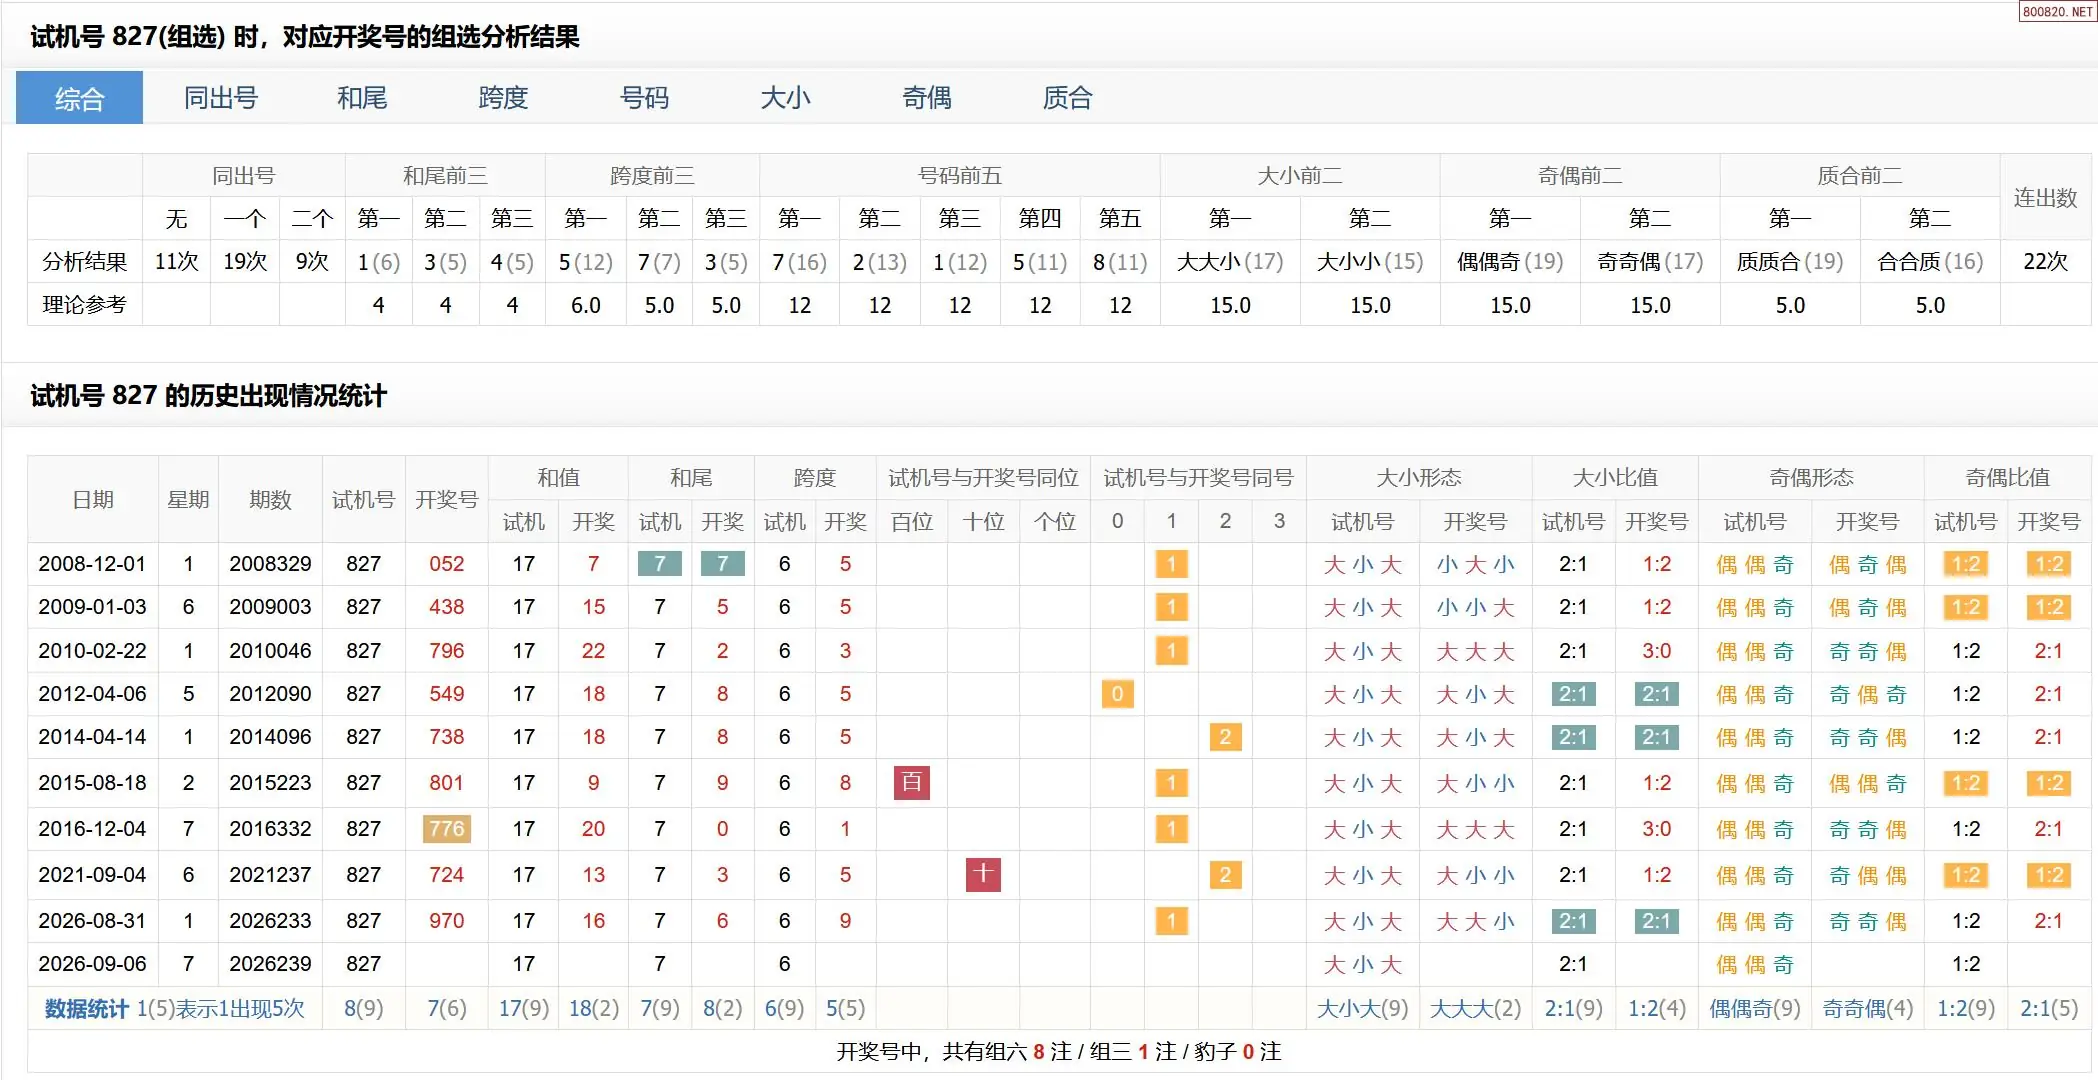Click the red 十 position badge
Image resolution: width=2098 pixels, height=1080 pixels.
(x=983, y=874)
